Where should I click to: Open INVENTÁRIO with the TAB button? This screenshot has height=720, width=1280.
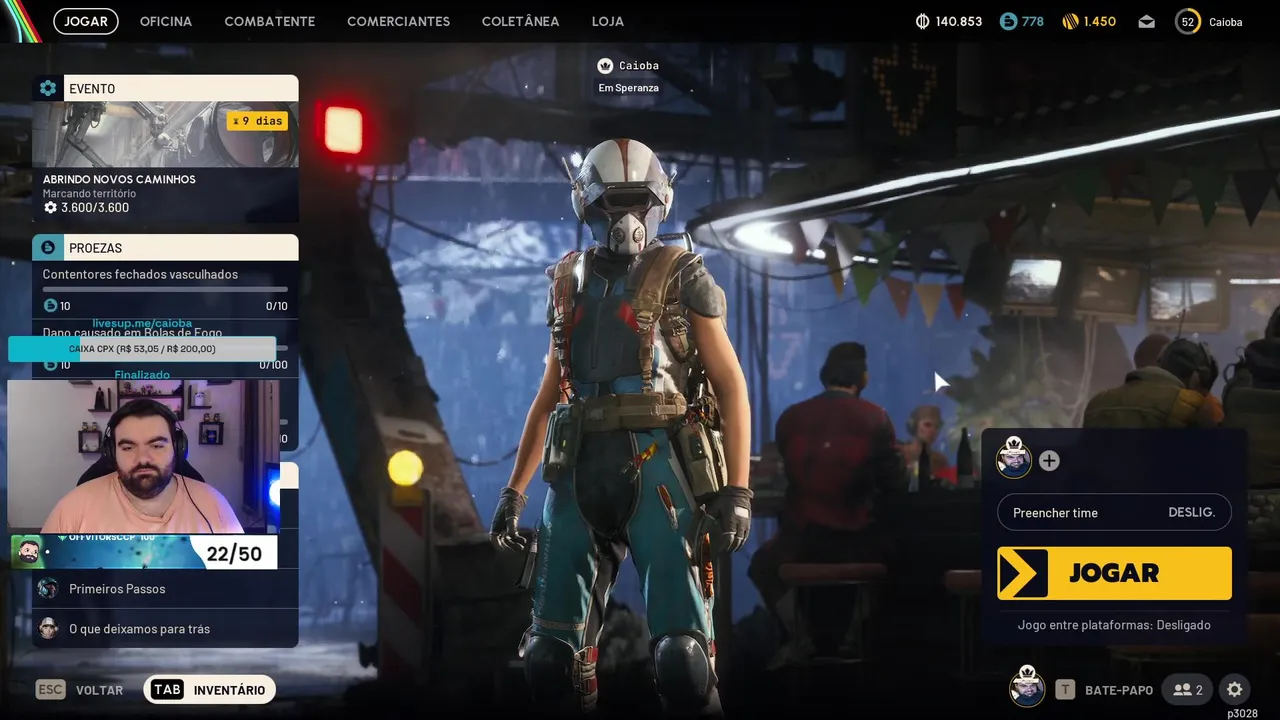click(209, 689)
